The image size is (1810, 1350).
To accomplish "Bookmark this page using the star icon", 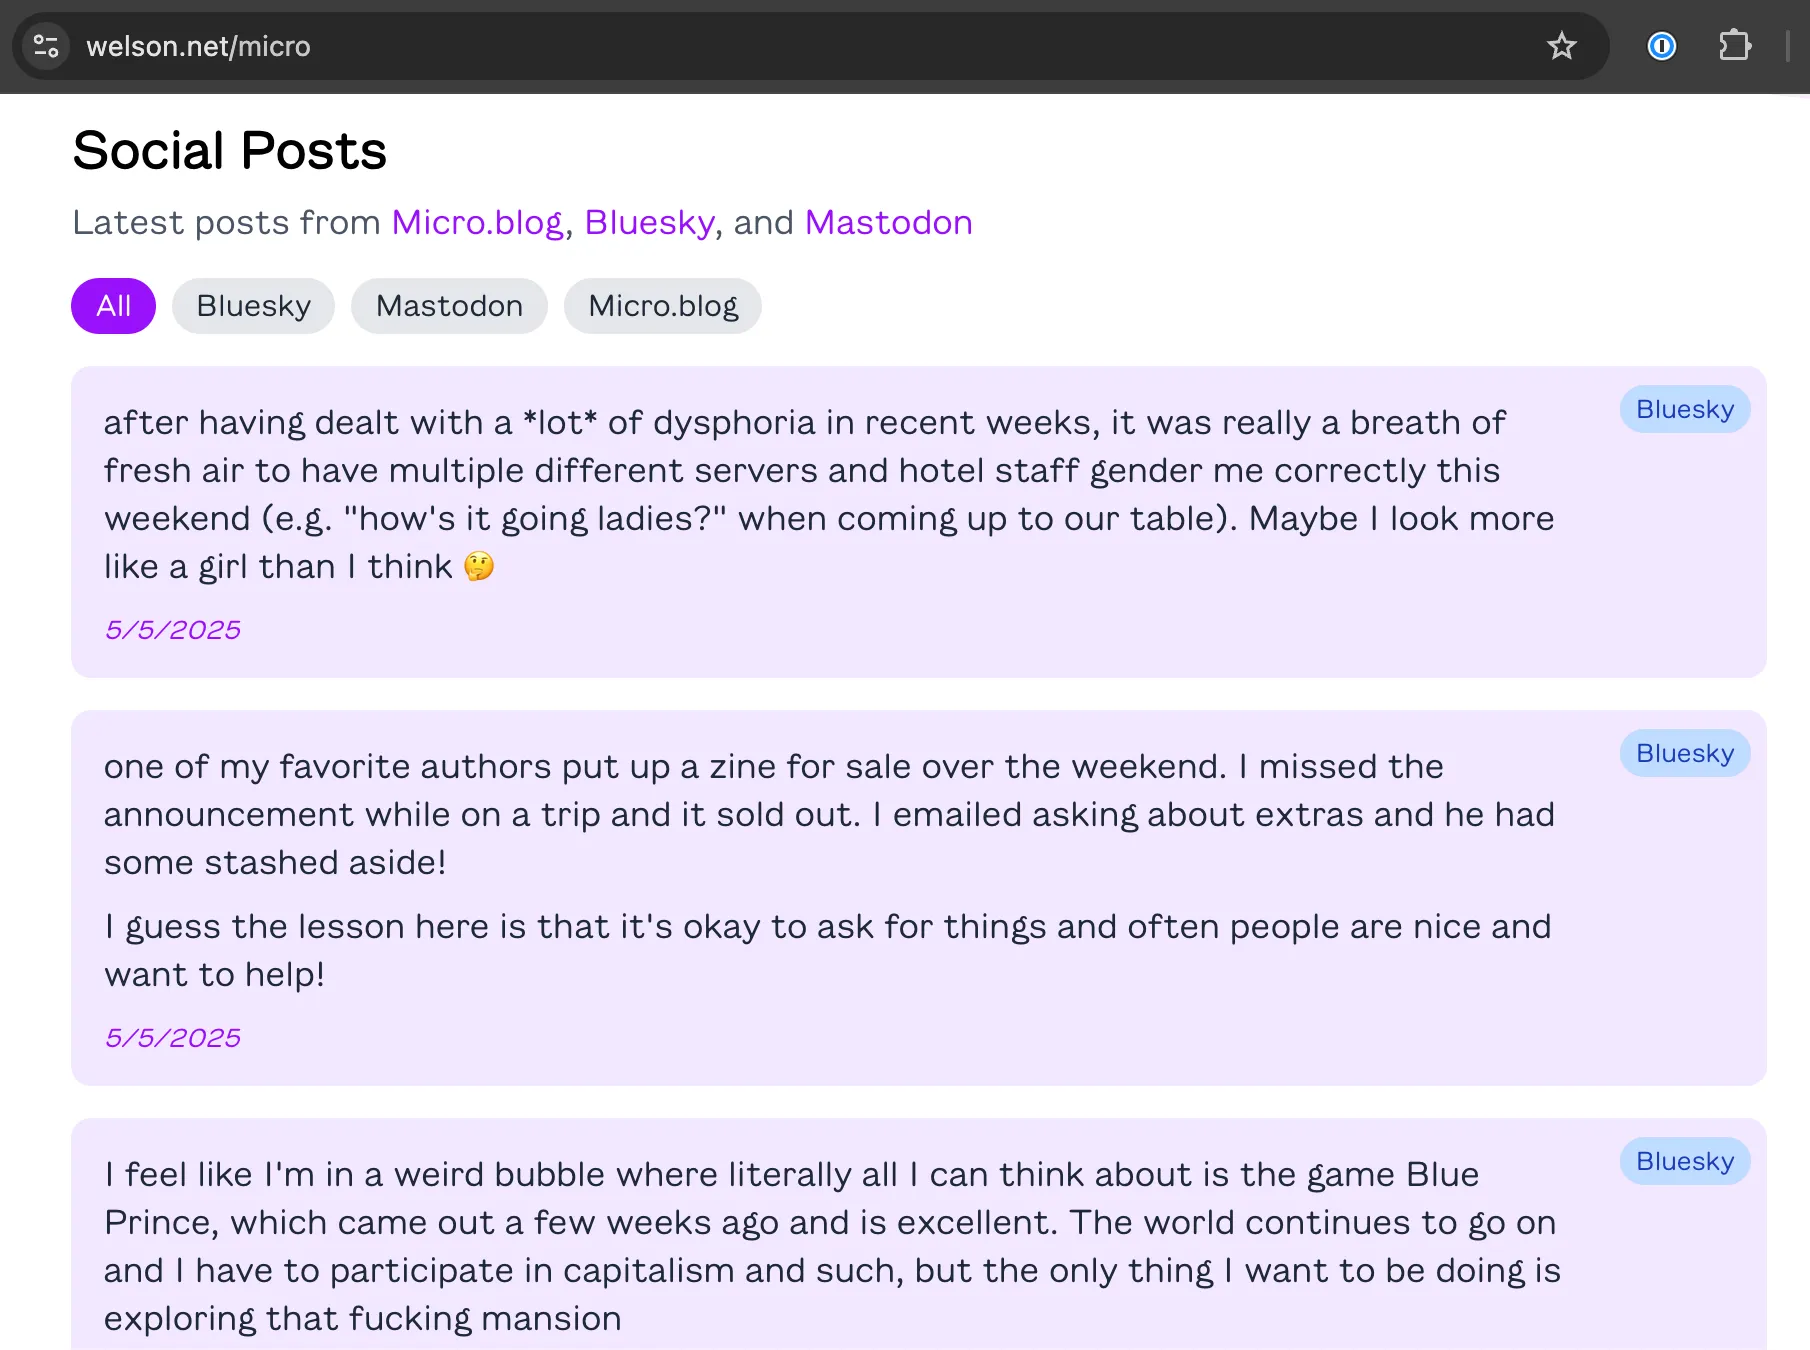I will click(1562, 45).
